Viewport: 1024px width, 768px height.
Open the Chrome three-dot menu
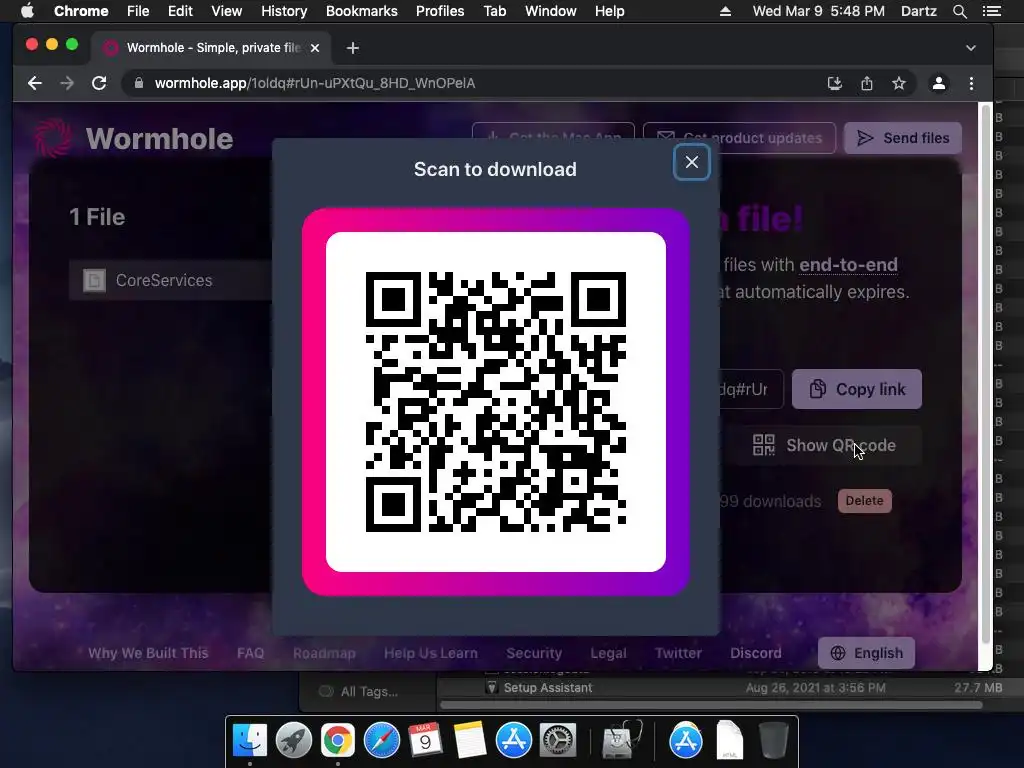(972, 83)
